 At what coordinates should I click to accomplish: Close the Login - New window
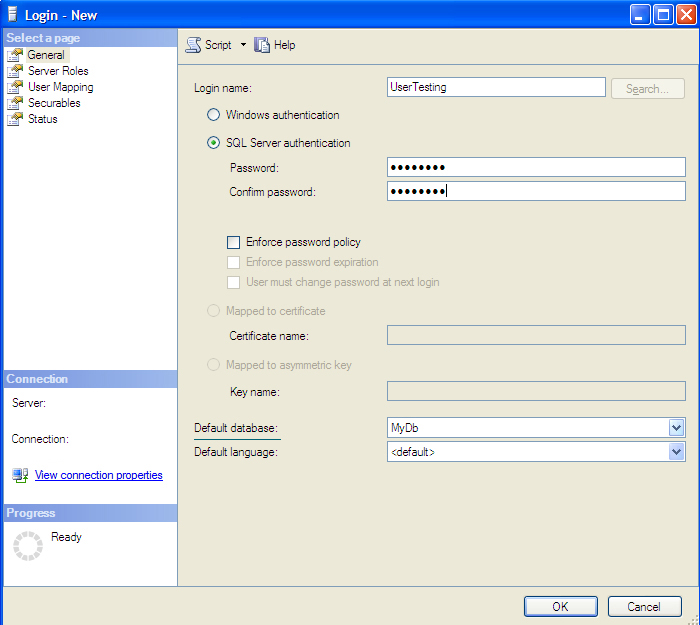(x=687, y=15)
